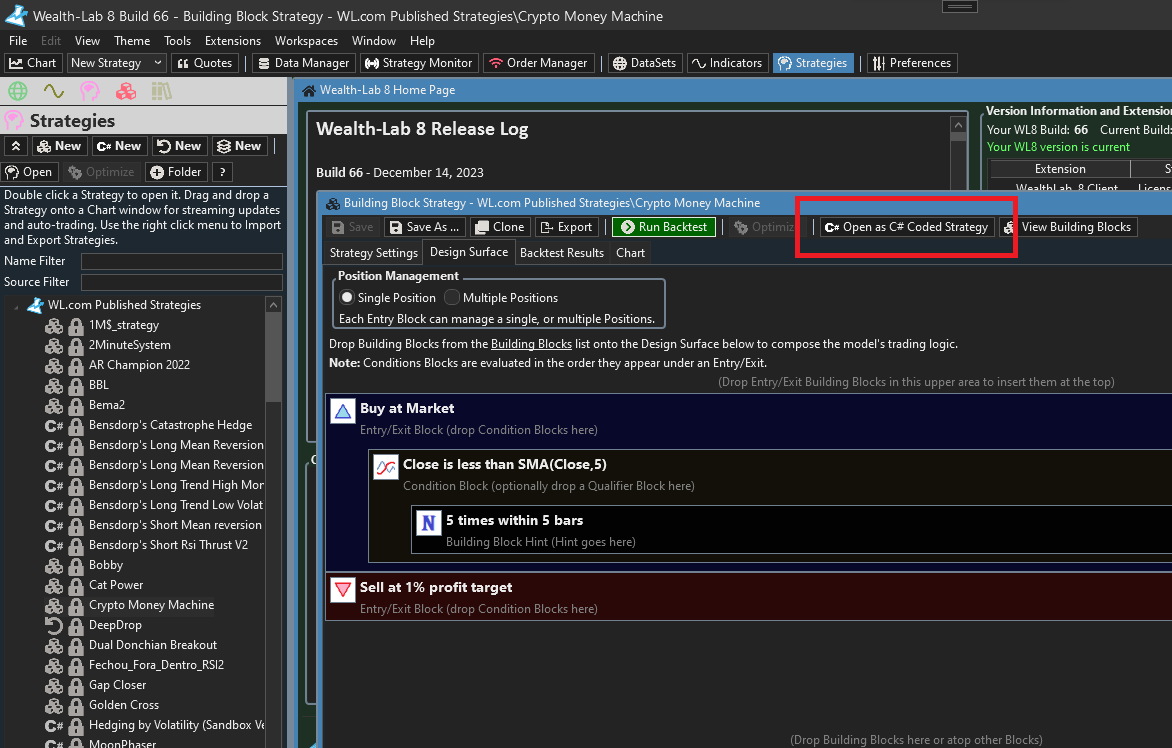The image size is (1172, 748).
Task: Collapse the WL.com Published Strategies node
Action: pos(15,305)
